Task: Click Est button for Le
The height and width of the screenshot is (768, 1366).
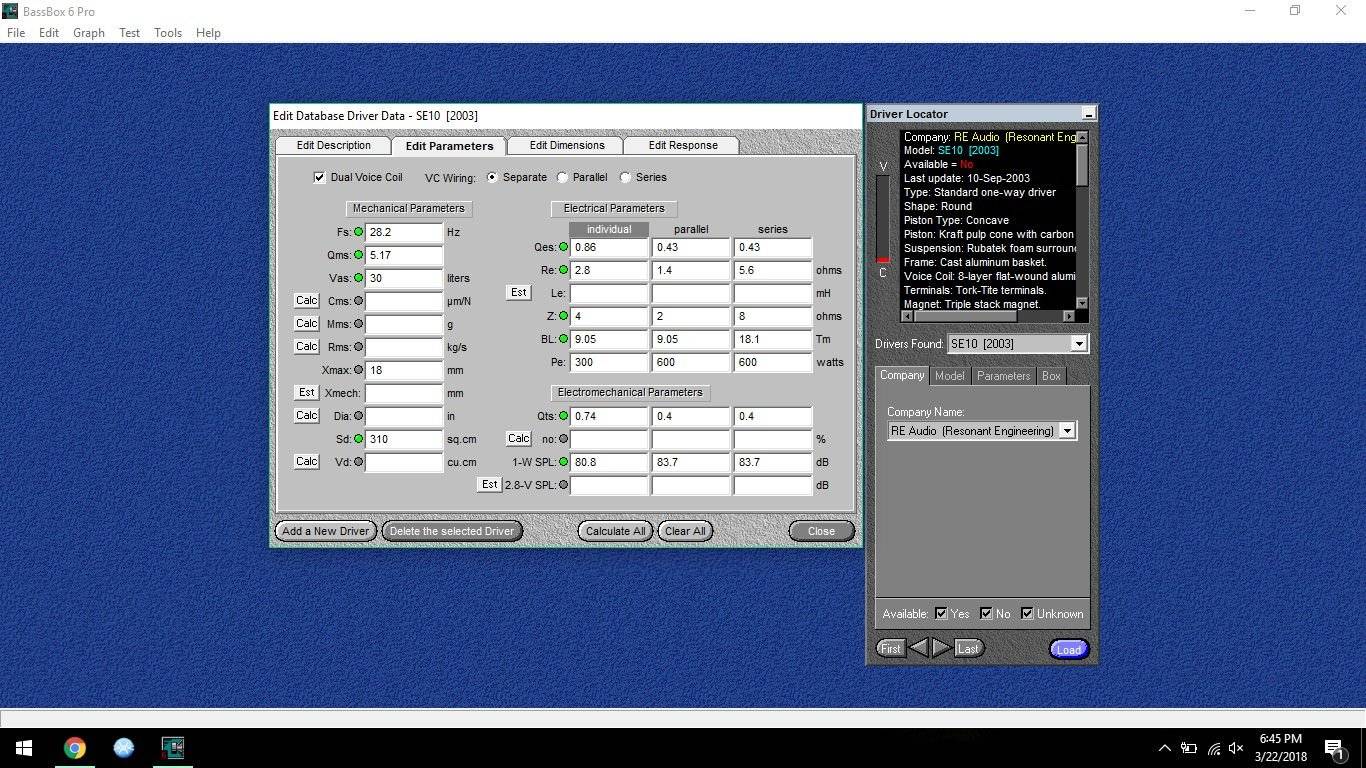Action: 518,293
